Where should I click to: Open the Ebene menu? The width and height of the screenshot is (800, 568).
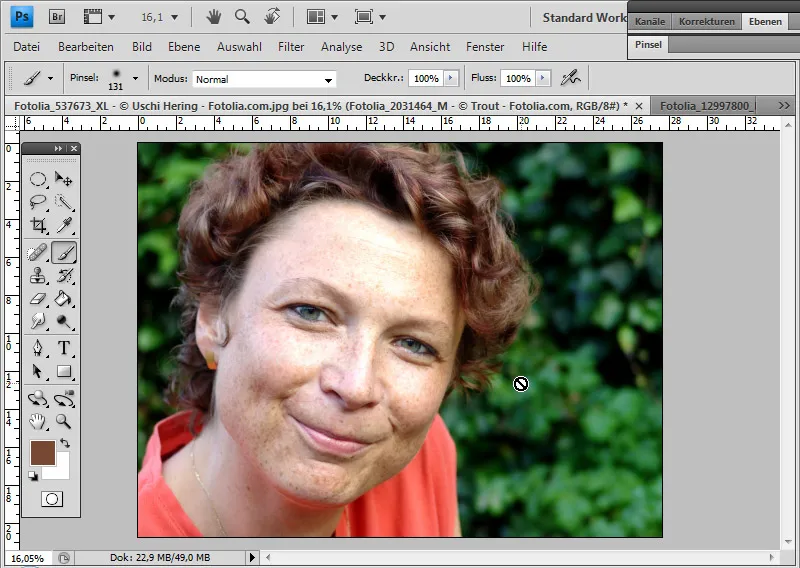point(184,47)
